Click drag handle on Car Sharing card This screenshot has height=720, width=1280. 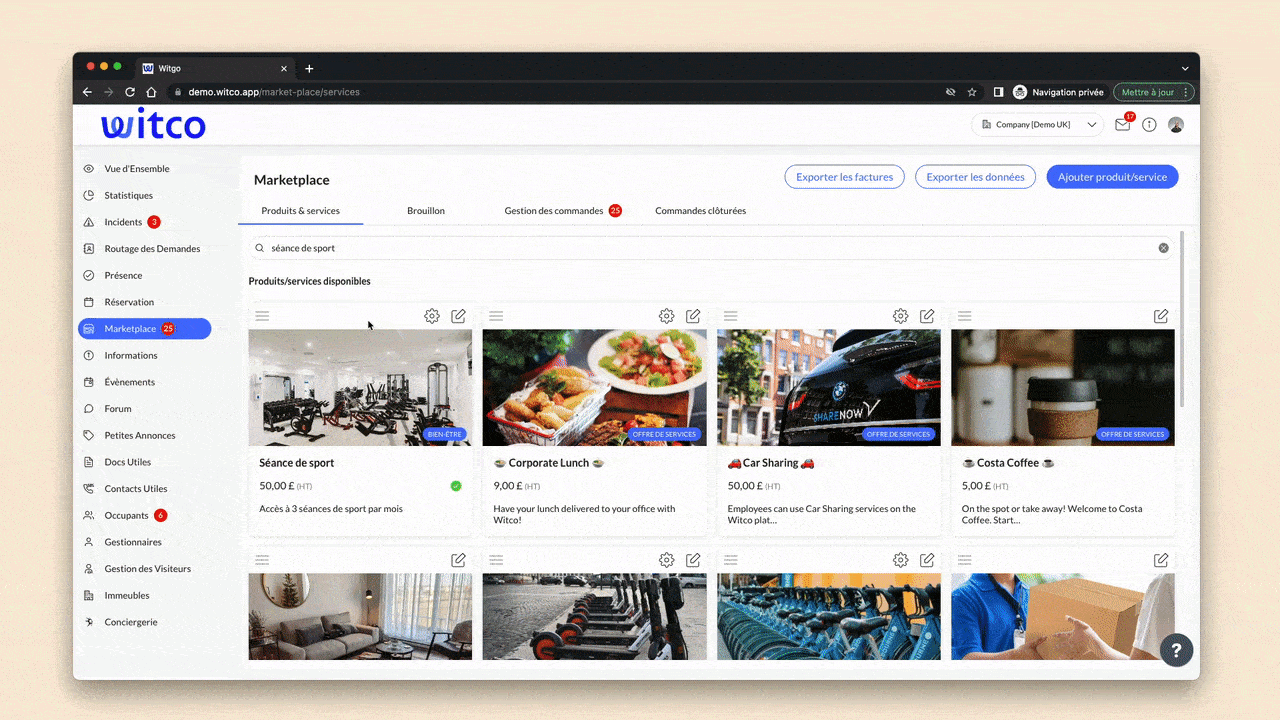coord(730,316)
